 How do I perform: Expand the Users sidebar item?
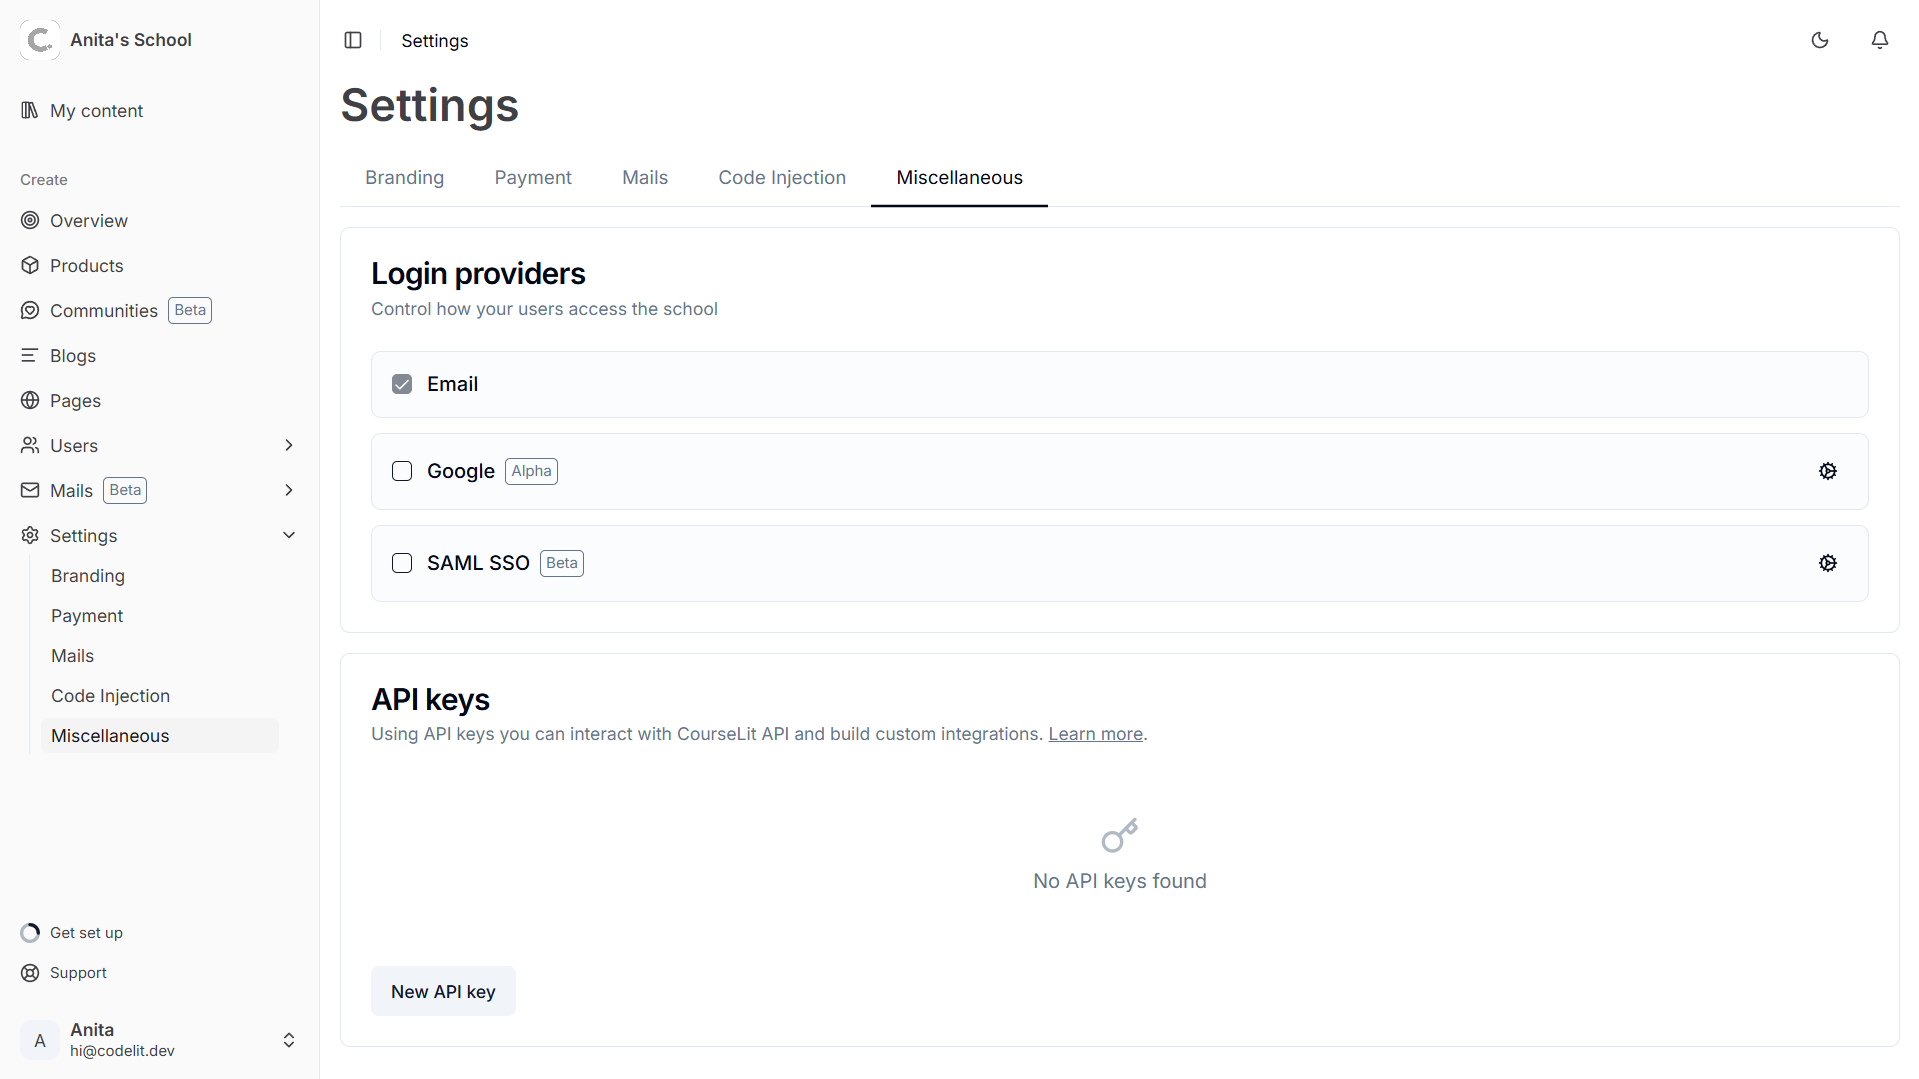tap(289, 445)
